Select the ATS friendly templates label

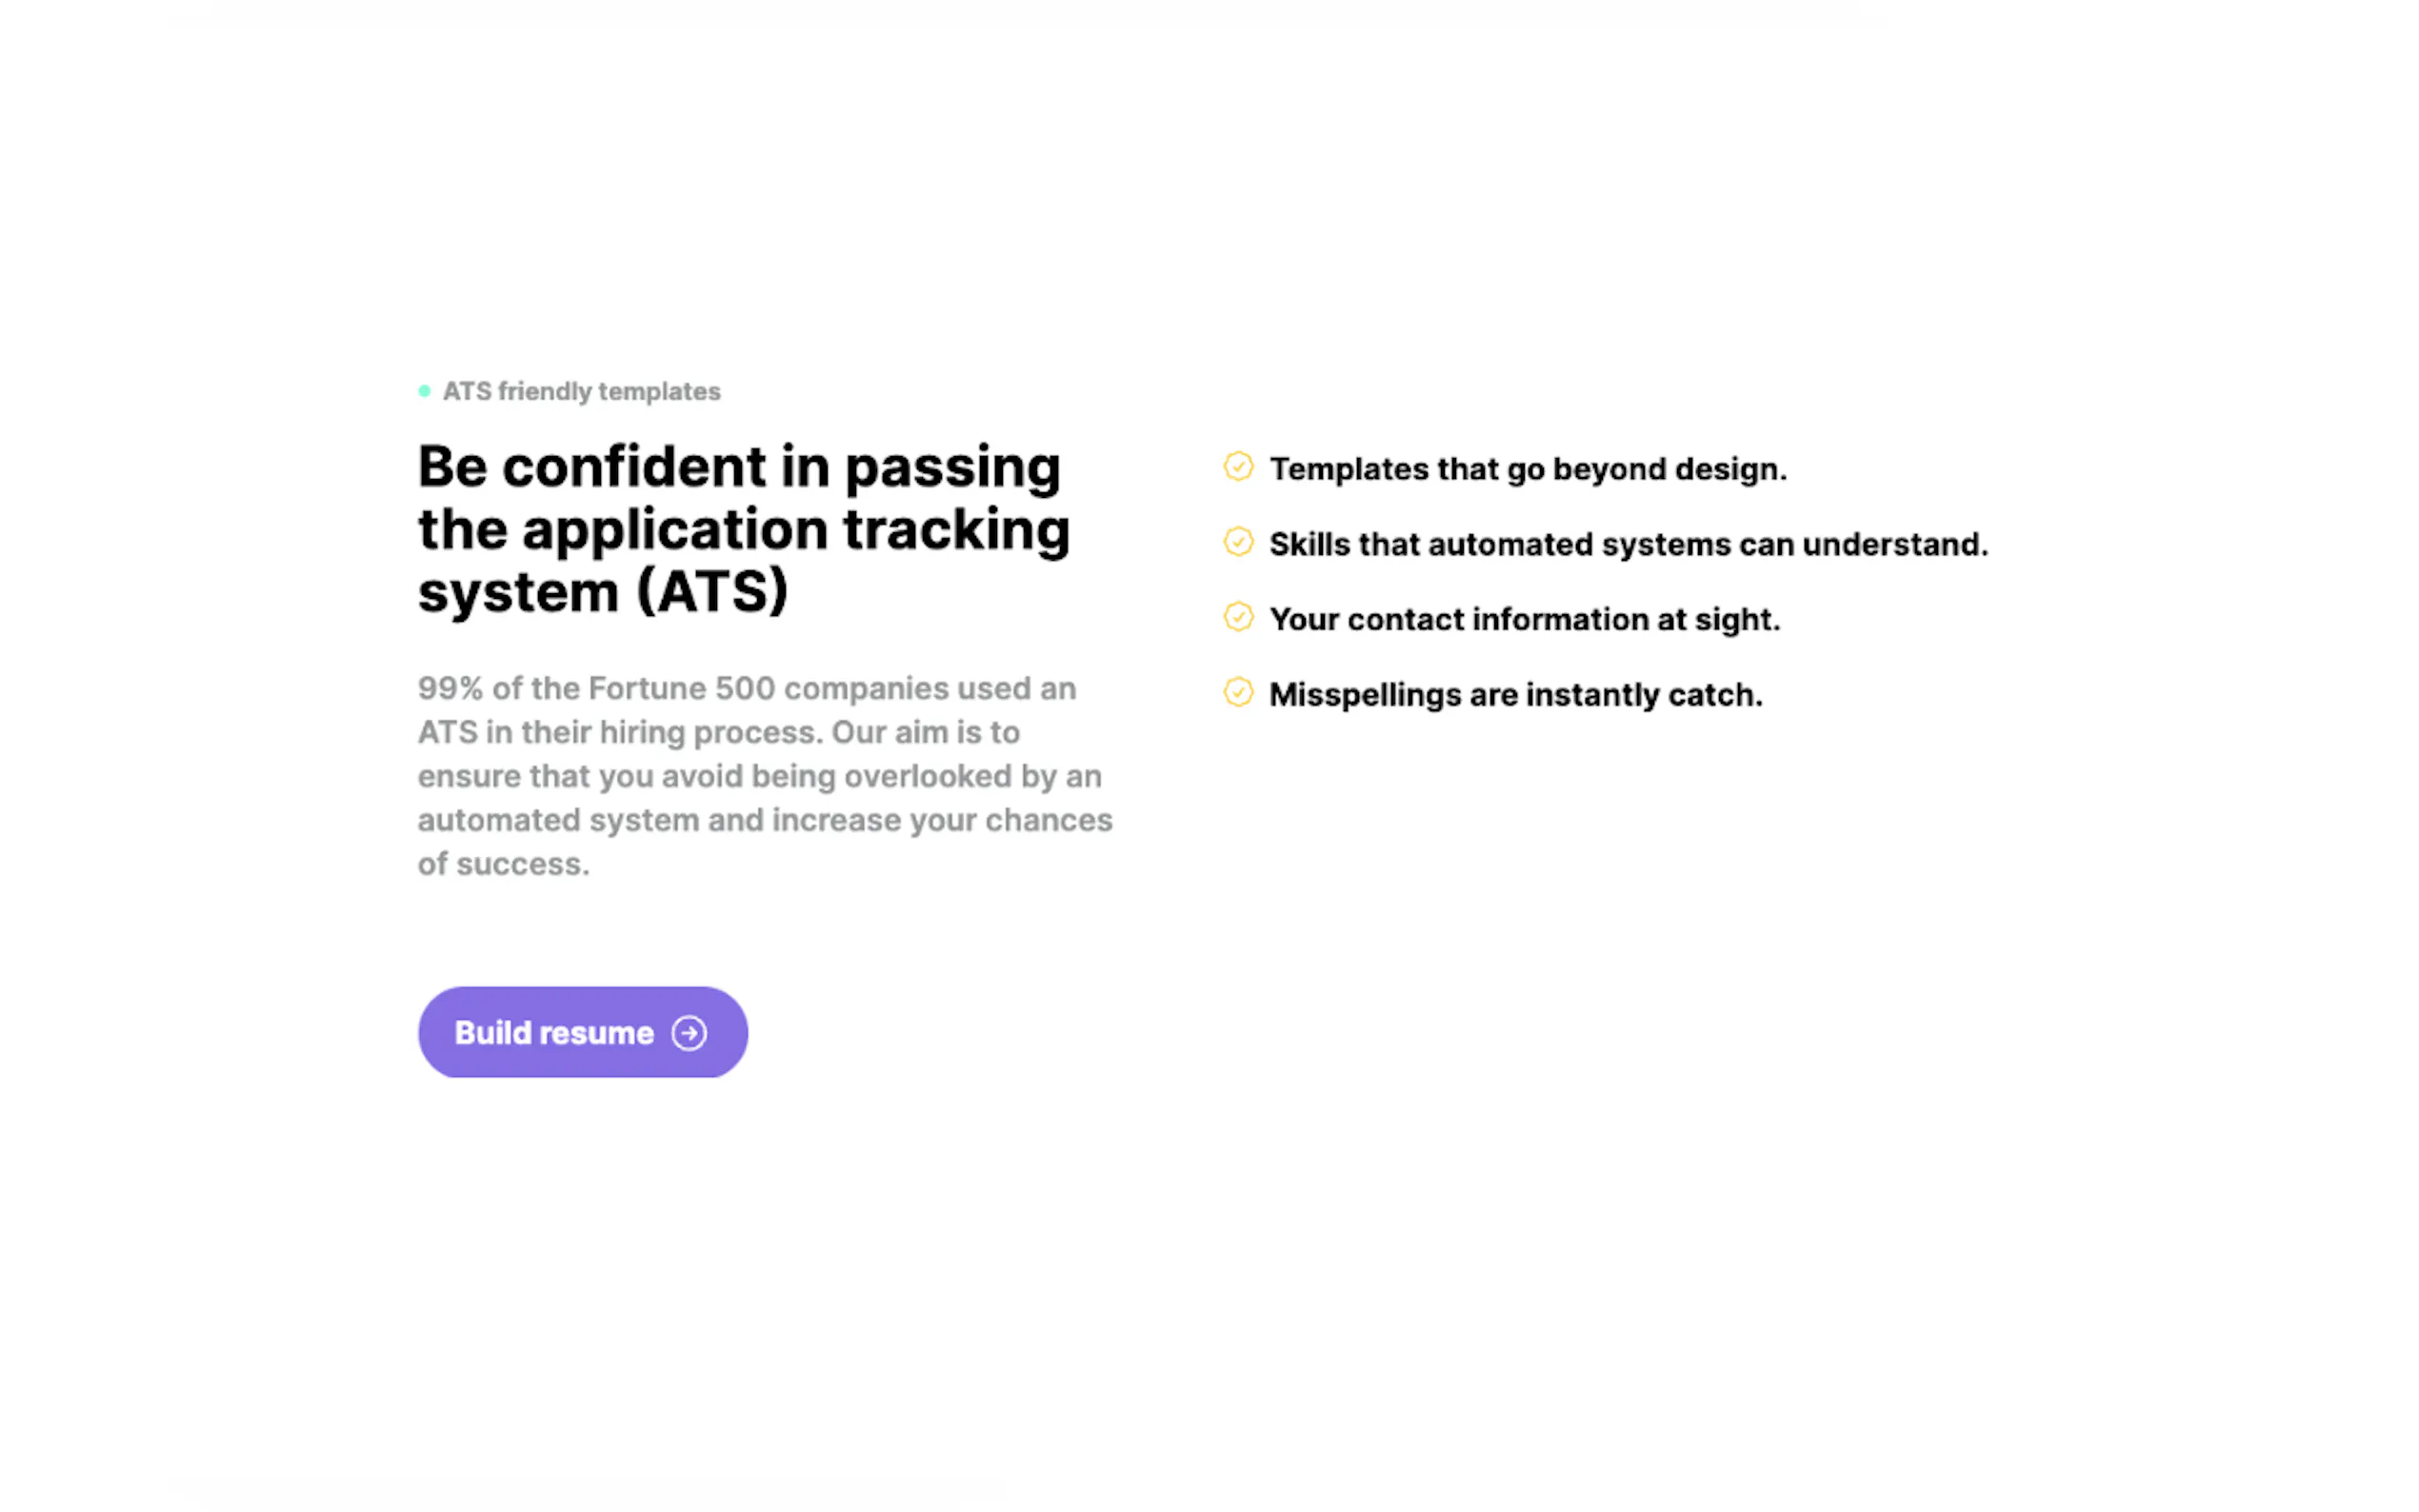tap(581, 391)
